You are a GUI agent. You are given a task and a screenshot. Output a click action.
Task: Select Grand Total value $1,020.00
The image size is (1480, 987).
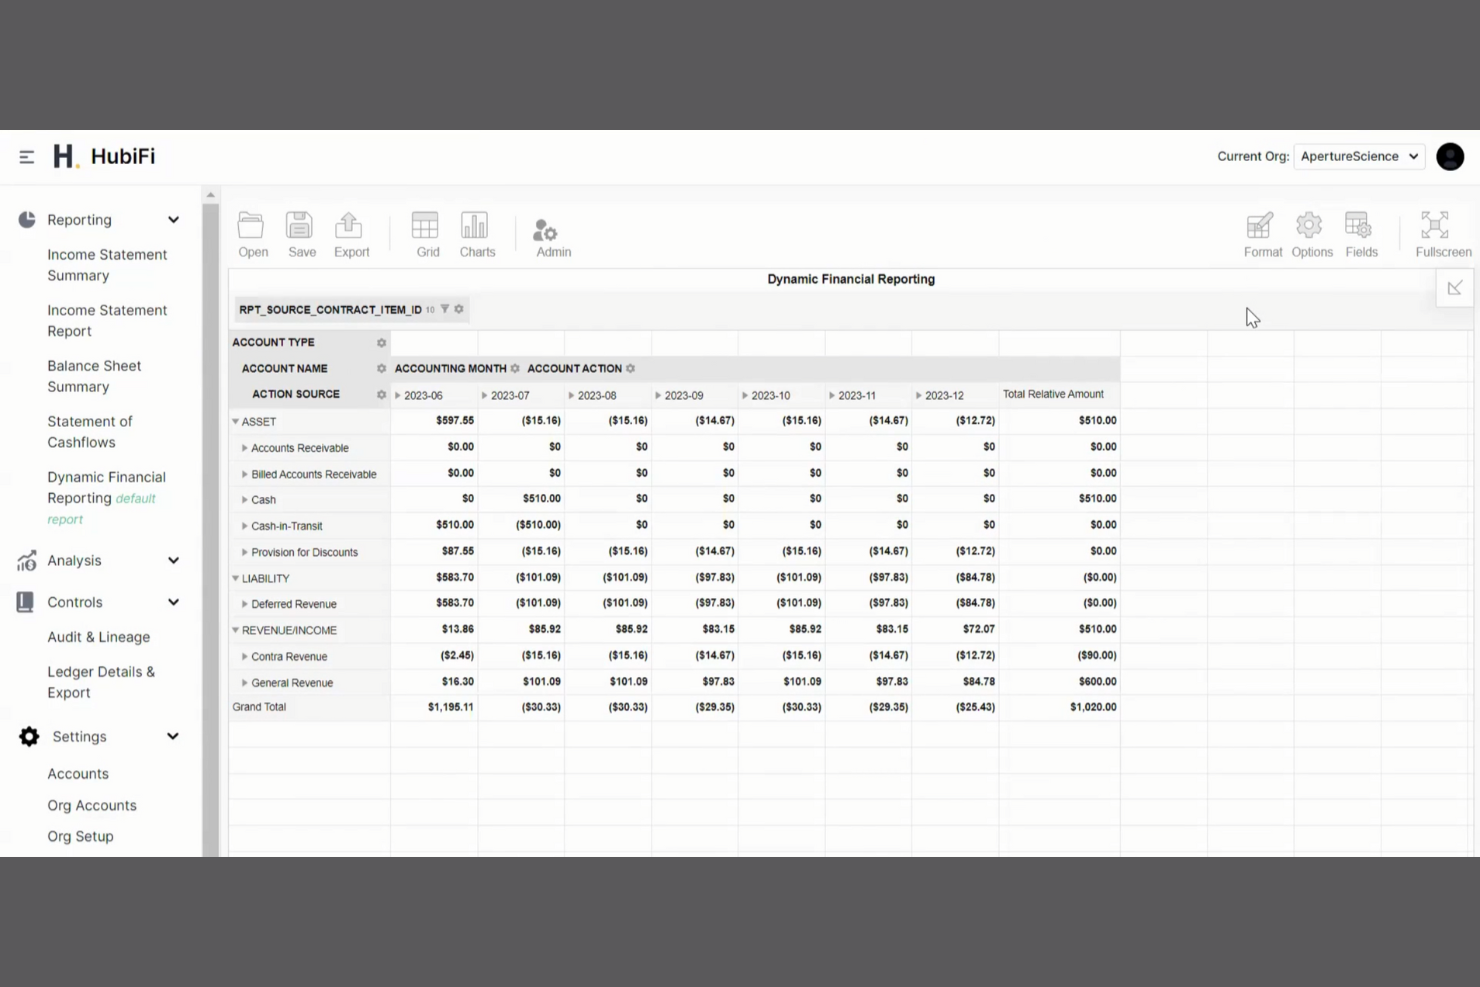(1093, 707)
